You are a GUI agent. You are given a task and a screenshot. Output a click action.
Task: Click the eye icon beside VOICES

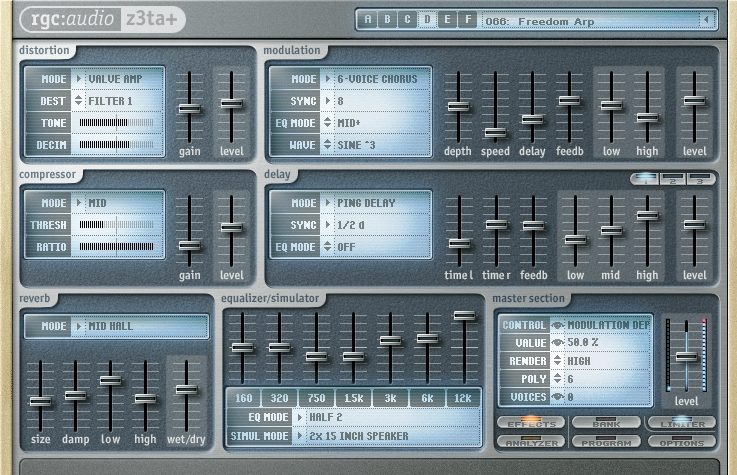point(557,397)
